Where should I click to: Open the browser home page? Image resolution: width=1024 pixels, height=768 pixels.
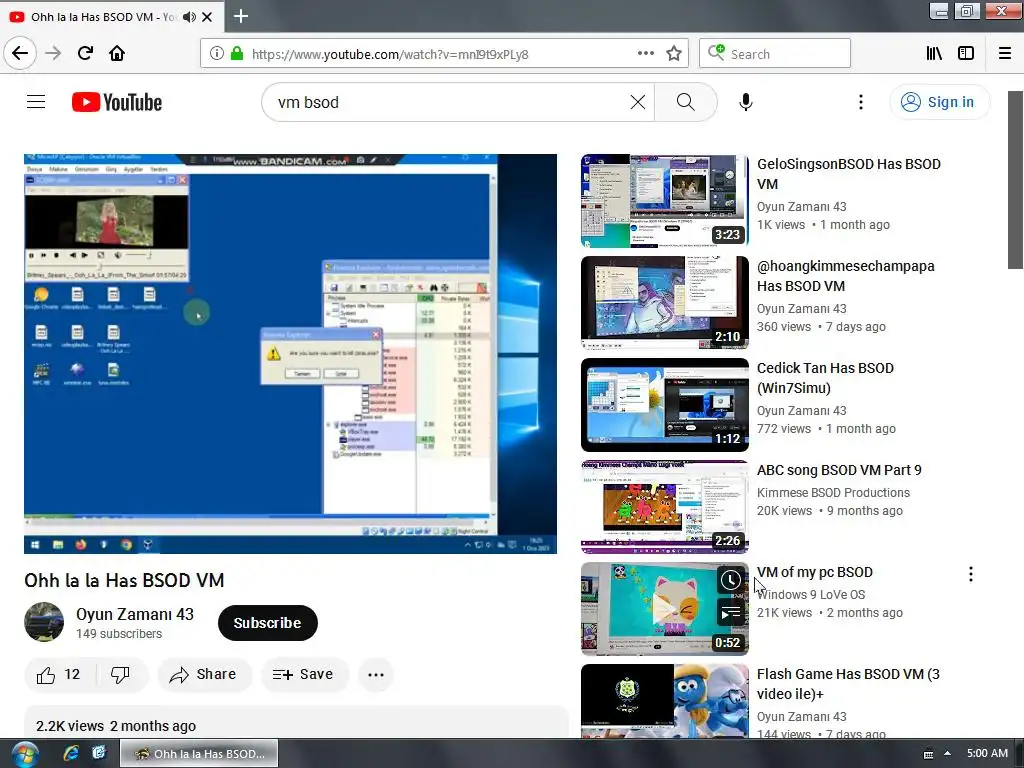click(x=117, y=53)
